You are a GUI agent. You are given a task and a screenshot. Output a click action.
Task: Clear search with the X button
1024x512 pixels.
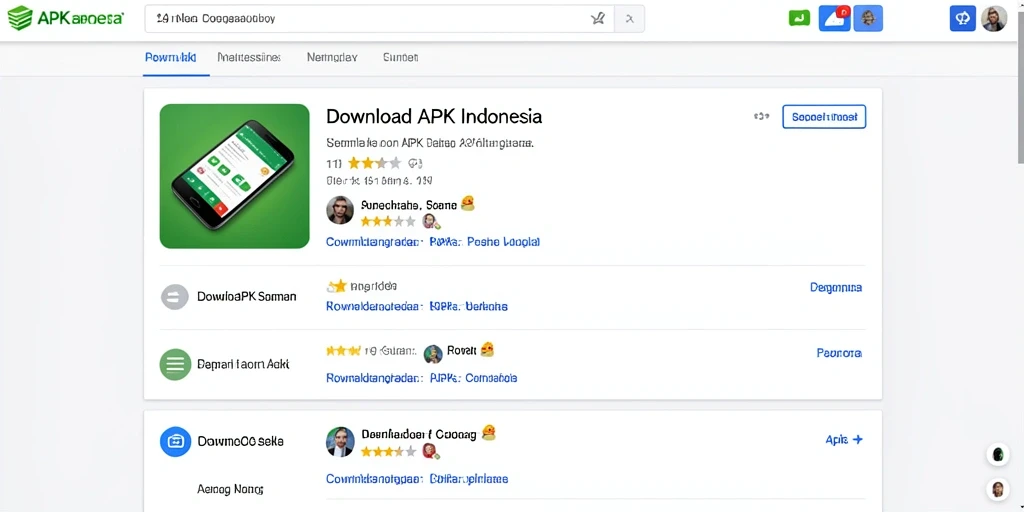pyautogui.click(x=630, y=19)
